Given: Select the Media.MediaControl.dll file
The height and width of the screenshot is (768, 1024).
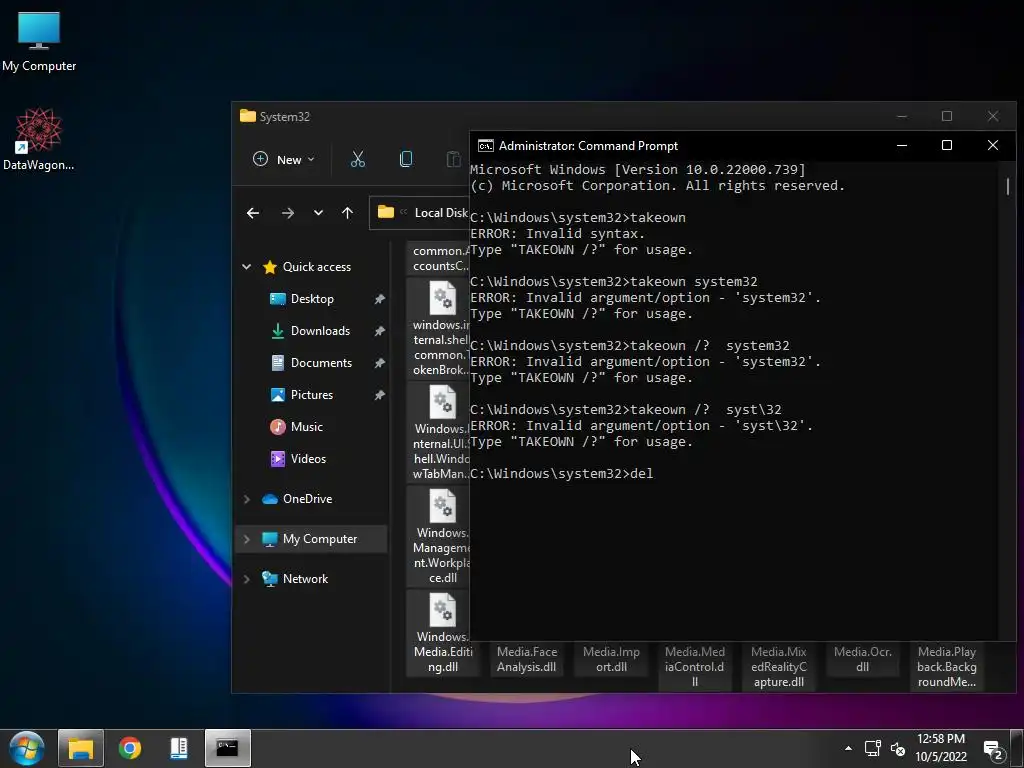Looking at the screenshot, I should point(695,666).
